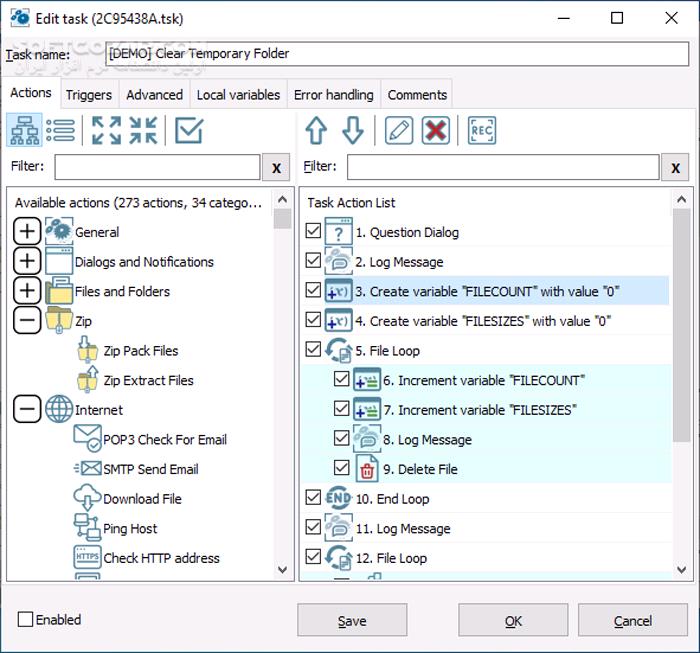This screenshot has width=700, height=653.
Task: Collapse the Internet category
Action: [x=27, y=409]
